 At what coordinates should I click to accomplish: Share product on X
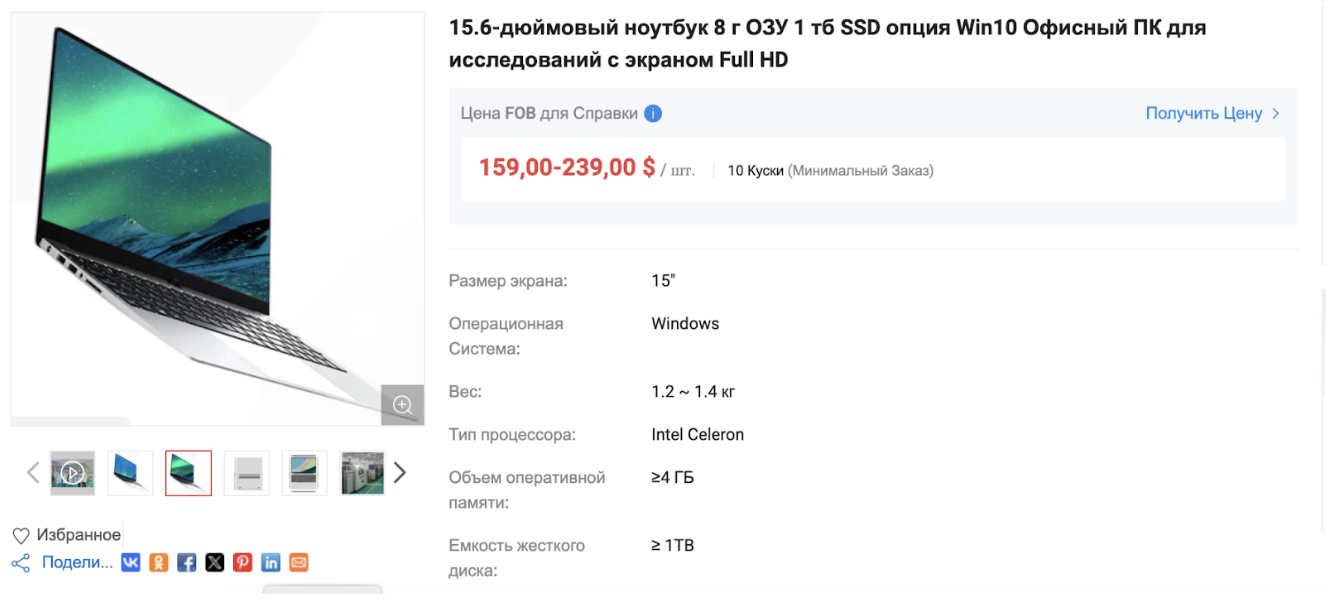[x=215, y=563]
